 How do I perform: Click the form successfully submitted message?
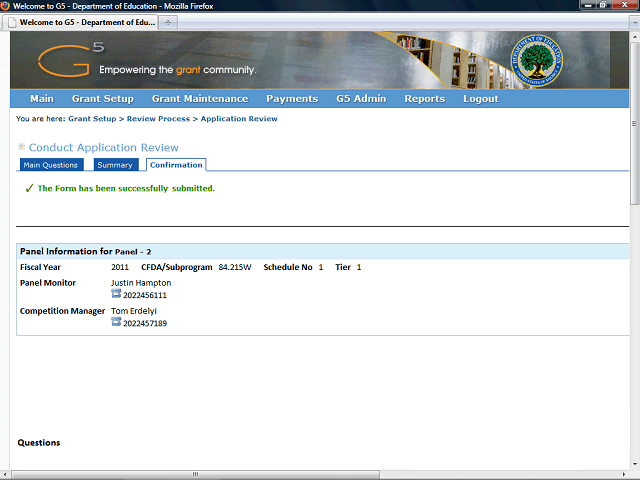(x=126, y=188)
